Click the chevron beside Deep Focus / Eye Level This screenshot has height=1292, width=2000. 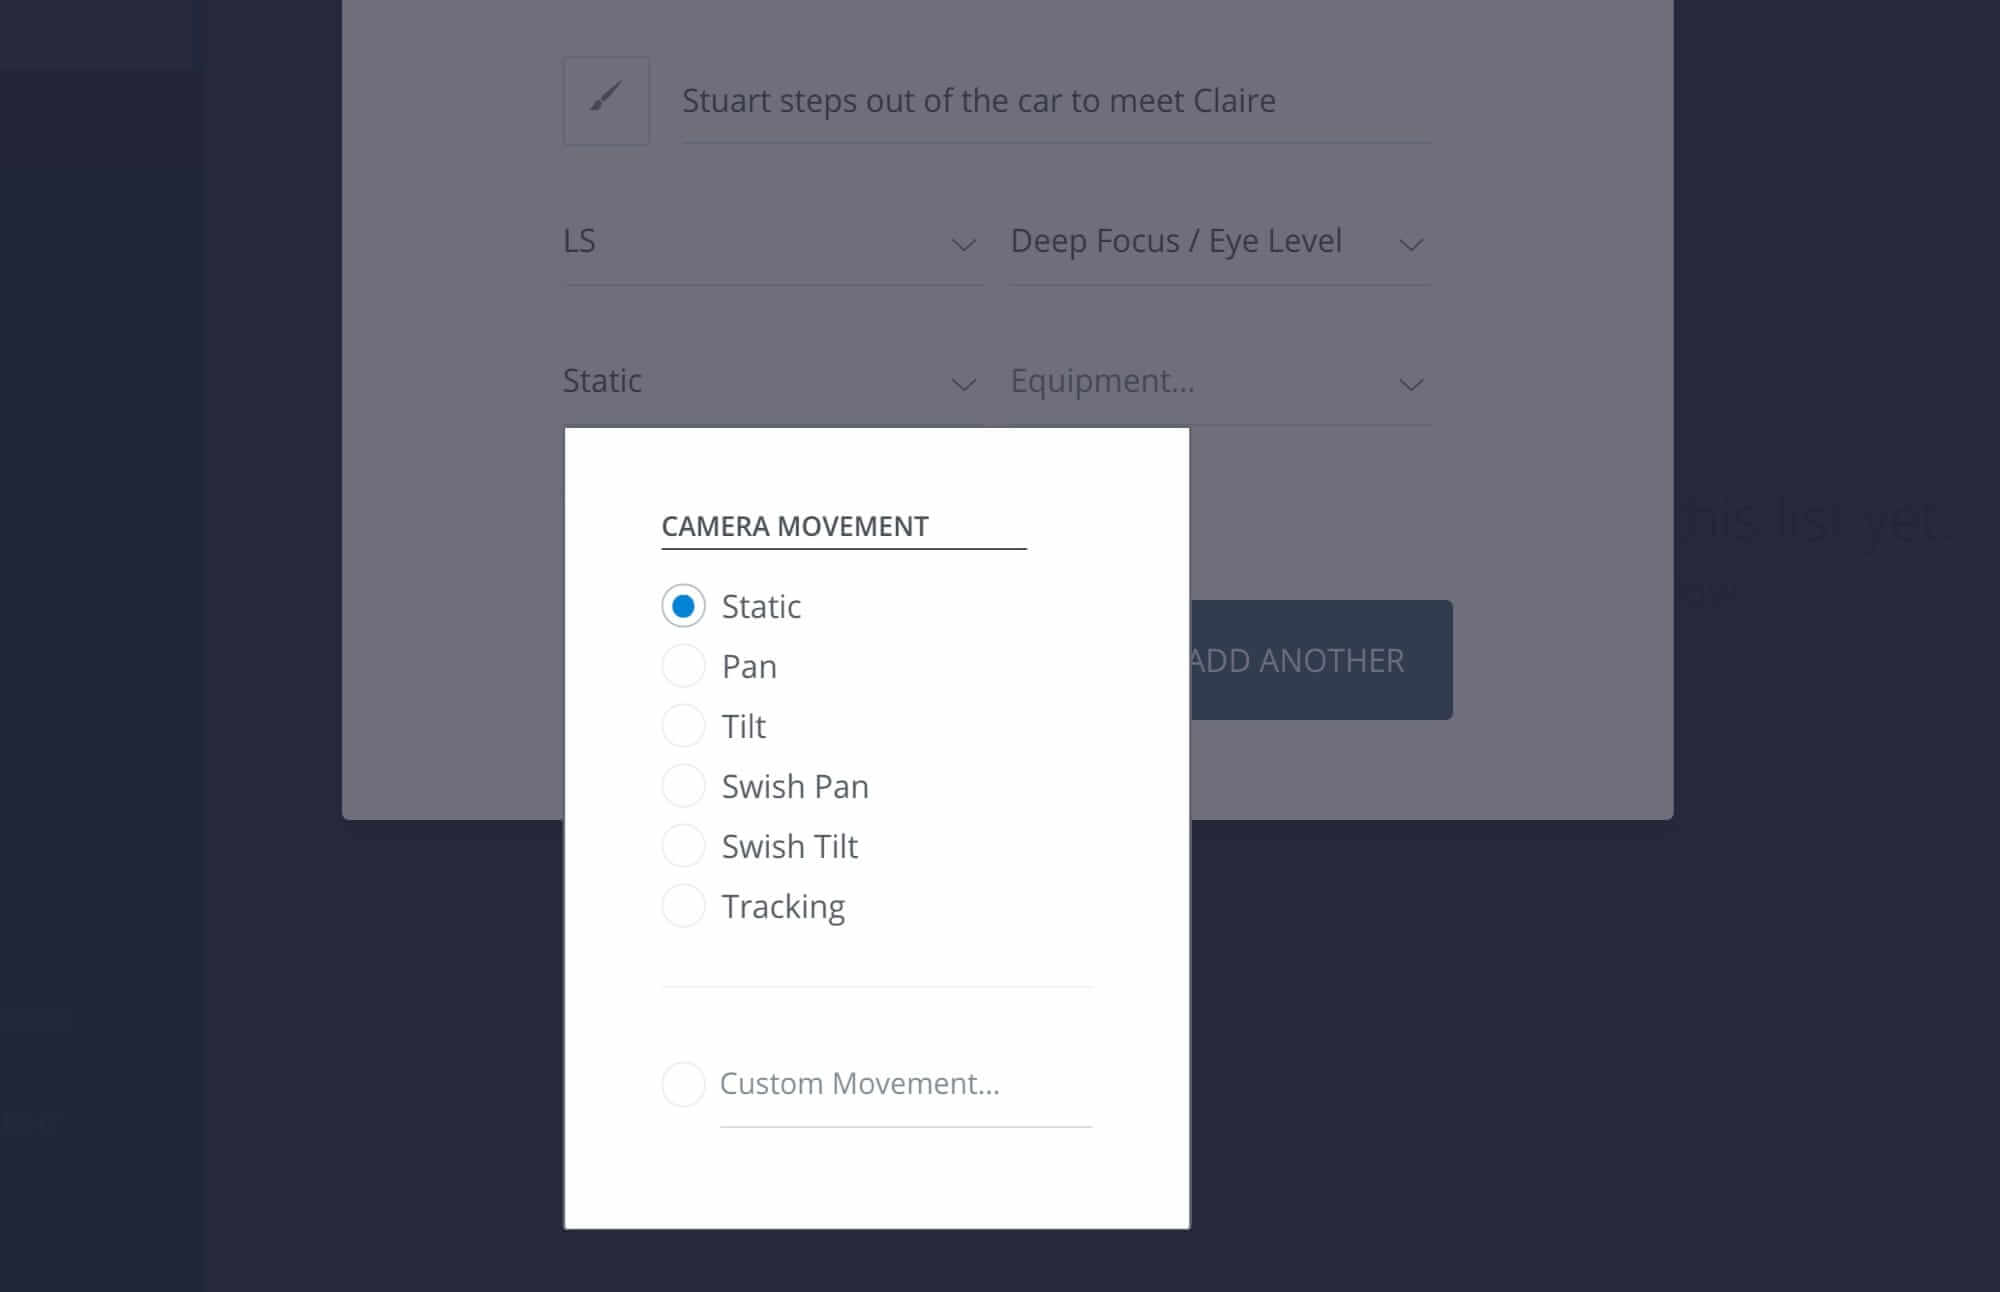(1411, 244)
